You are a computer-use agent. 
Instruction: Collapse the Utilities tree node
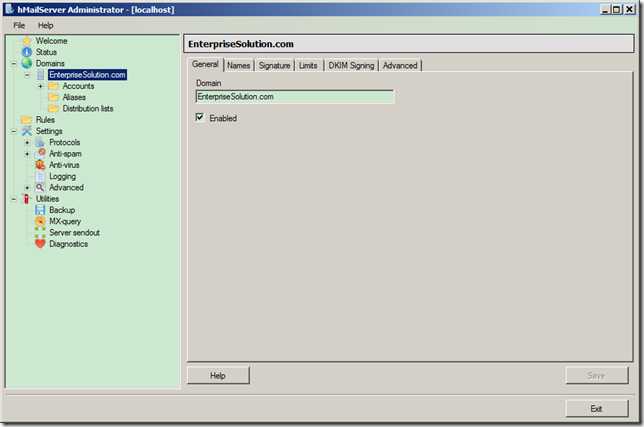pyautogui.click(x=14, y=199)
